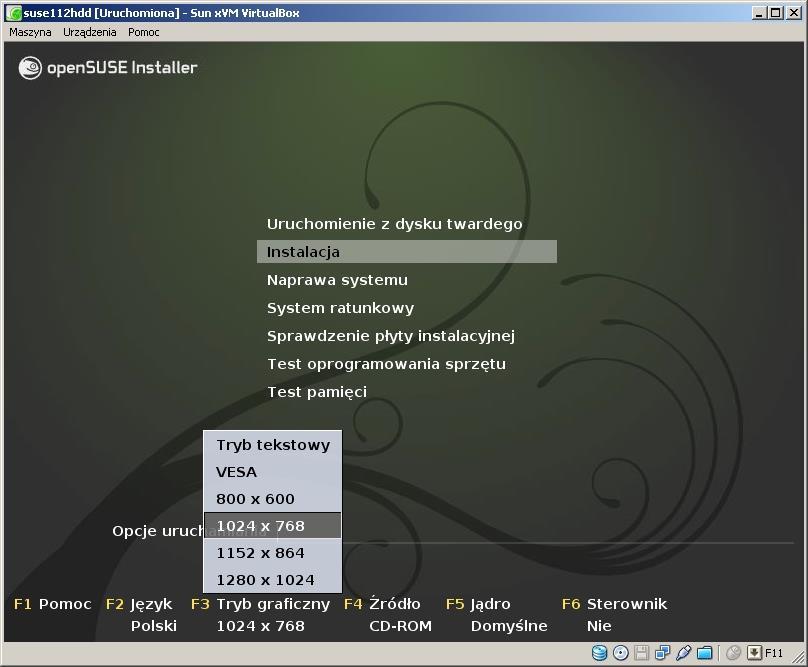Choose 800 x 600 resolution
Viewport: 808px width, 667px height.
(x=273, y=499)
